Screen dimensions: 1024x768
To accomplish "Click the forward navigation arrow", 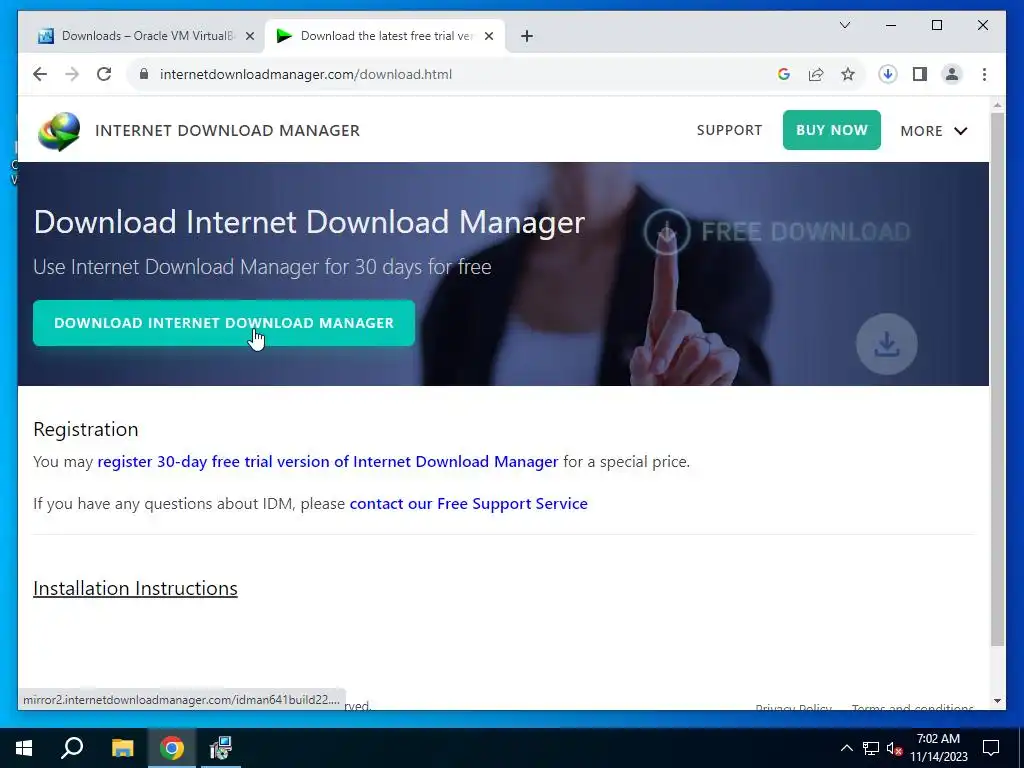I will 72,74.
